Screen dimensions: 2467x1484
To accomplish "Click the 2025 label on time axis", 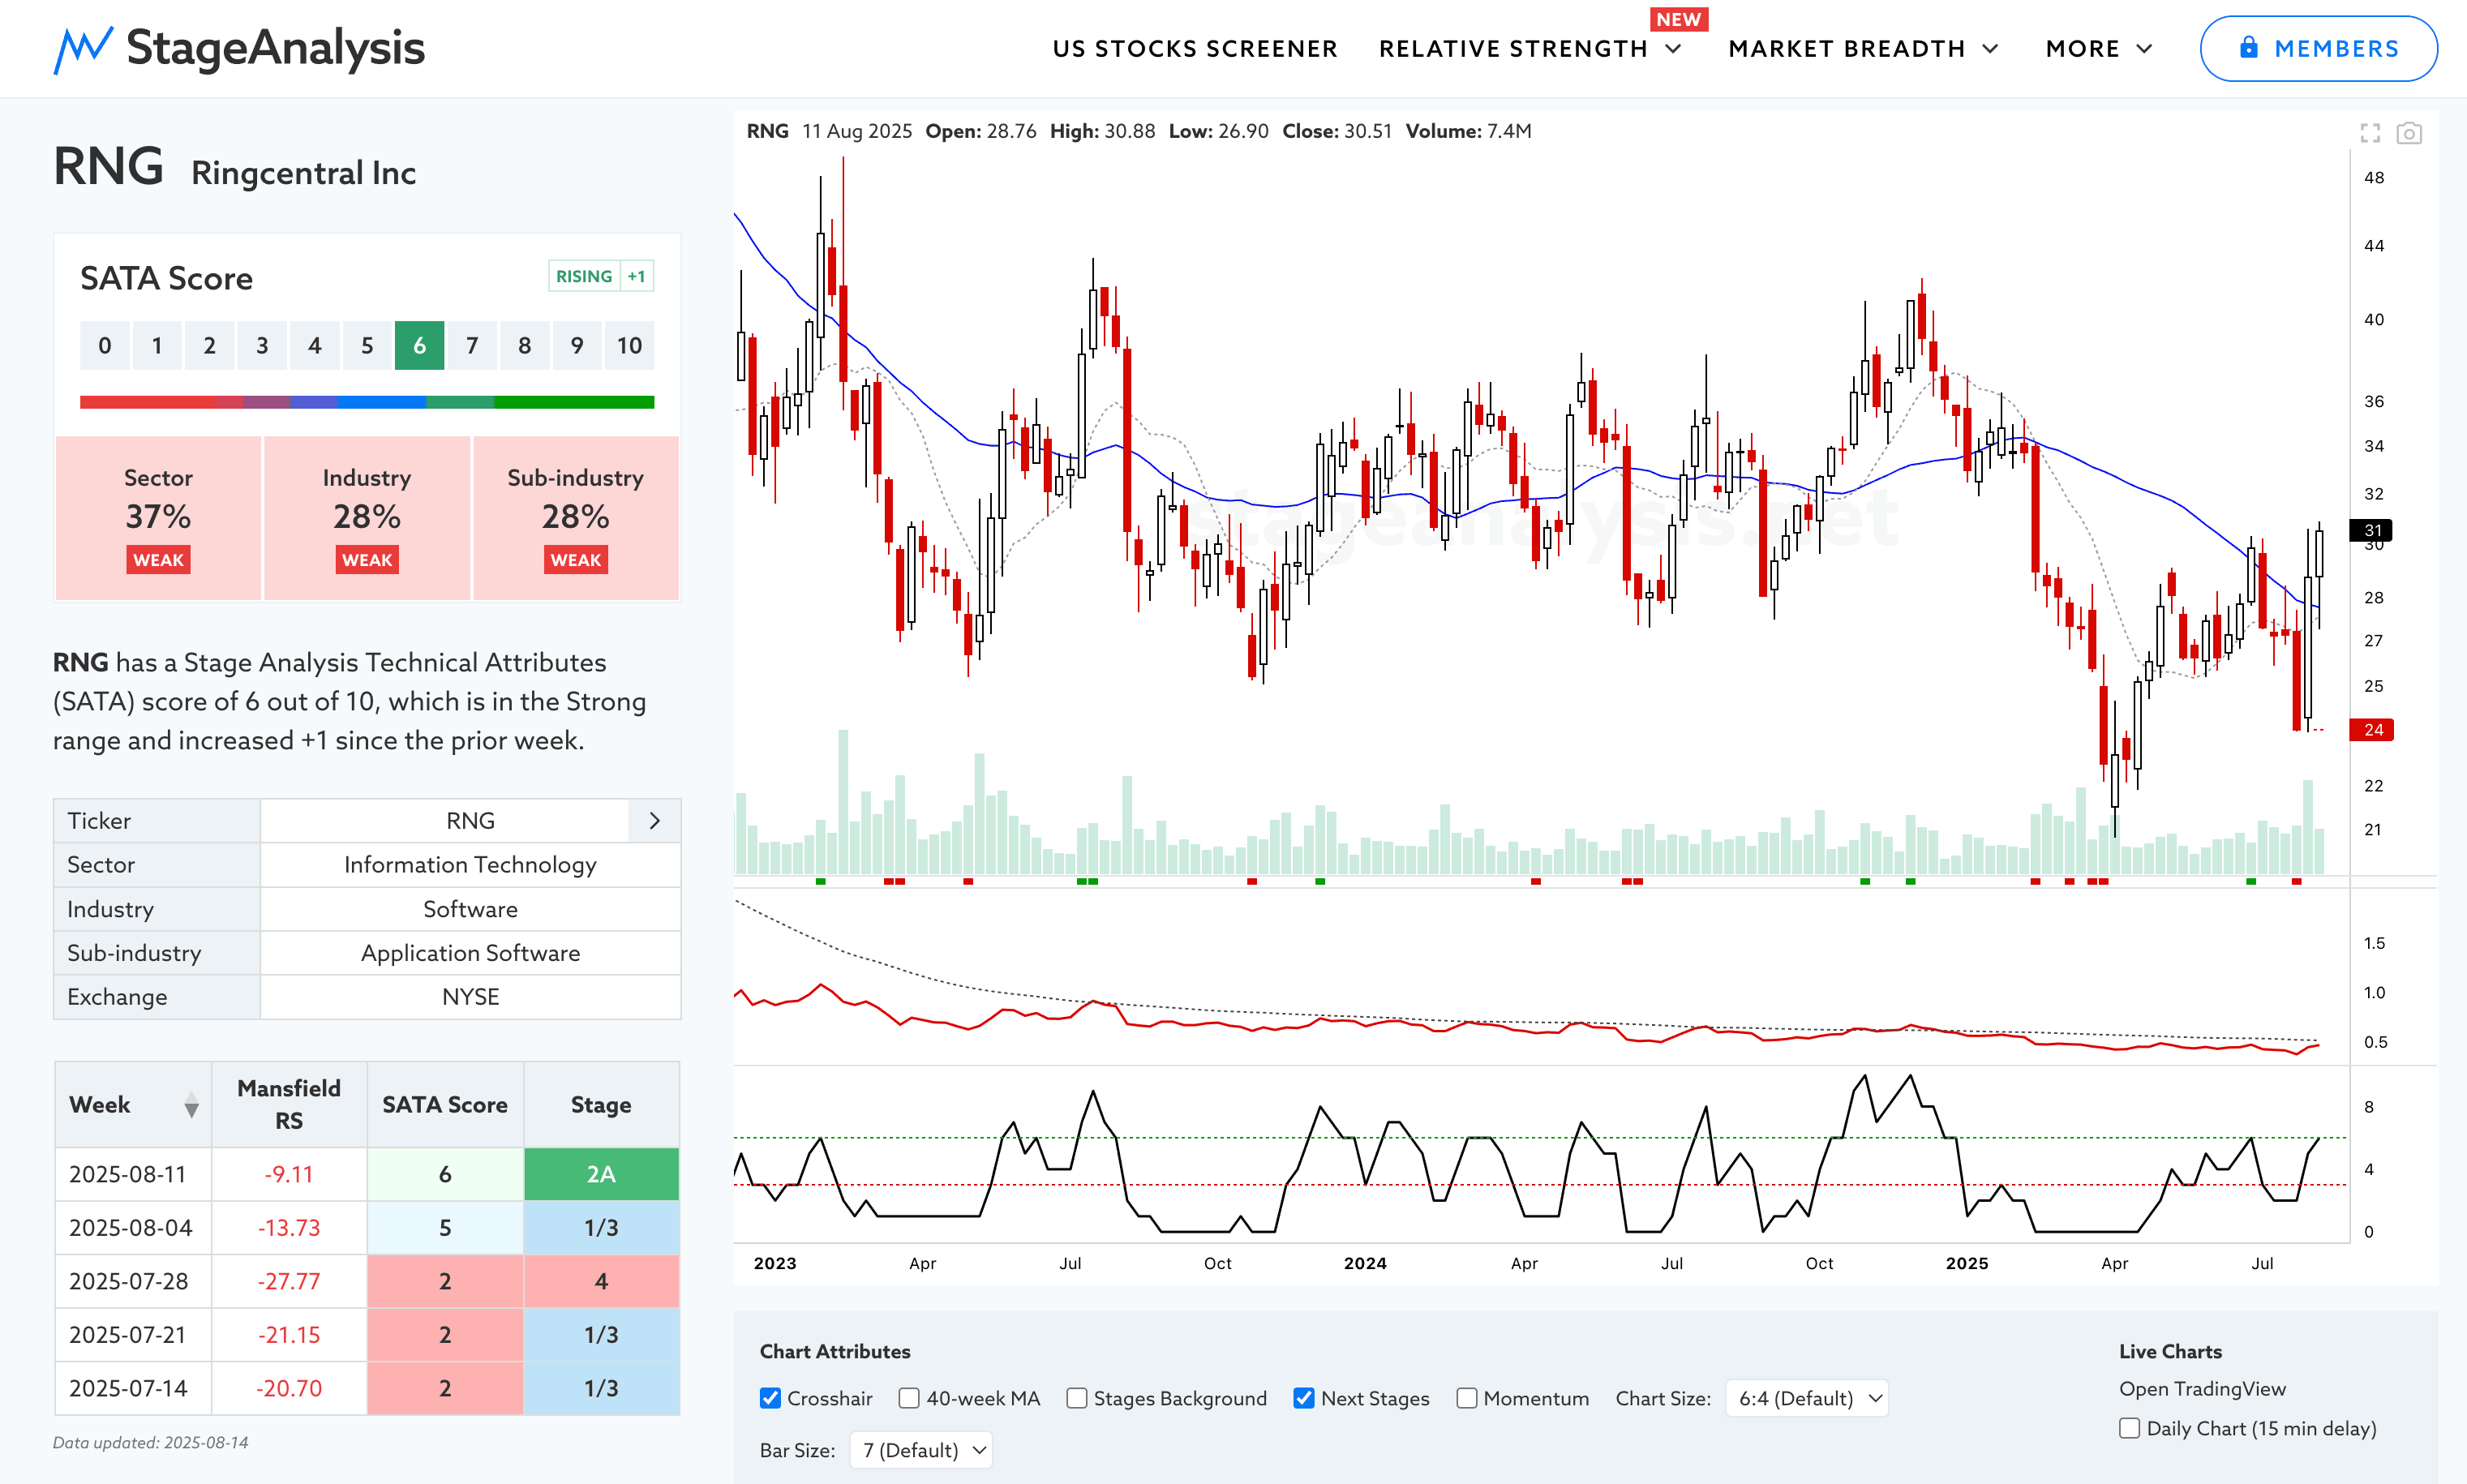I will tap(1967, 1263).
